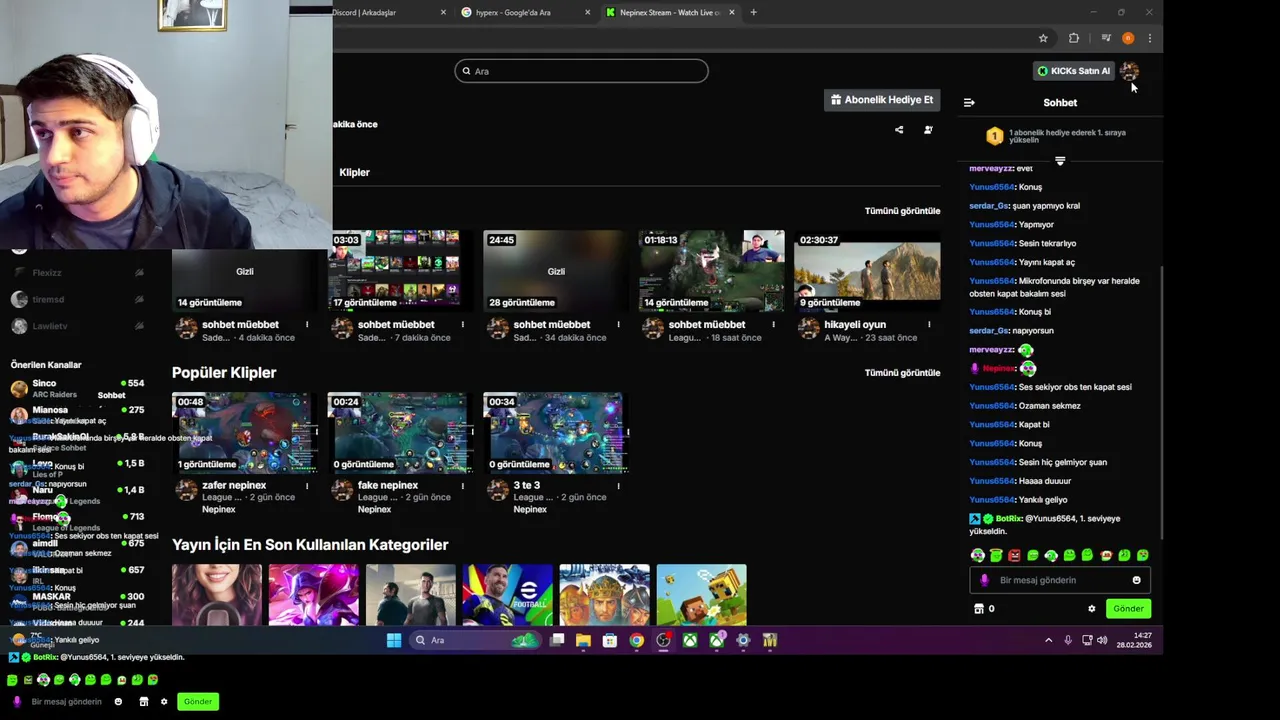The height and width of the screenshot is (720, 1280).
Task: Select the first emote with headphones
Action: coord(978,555)
